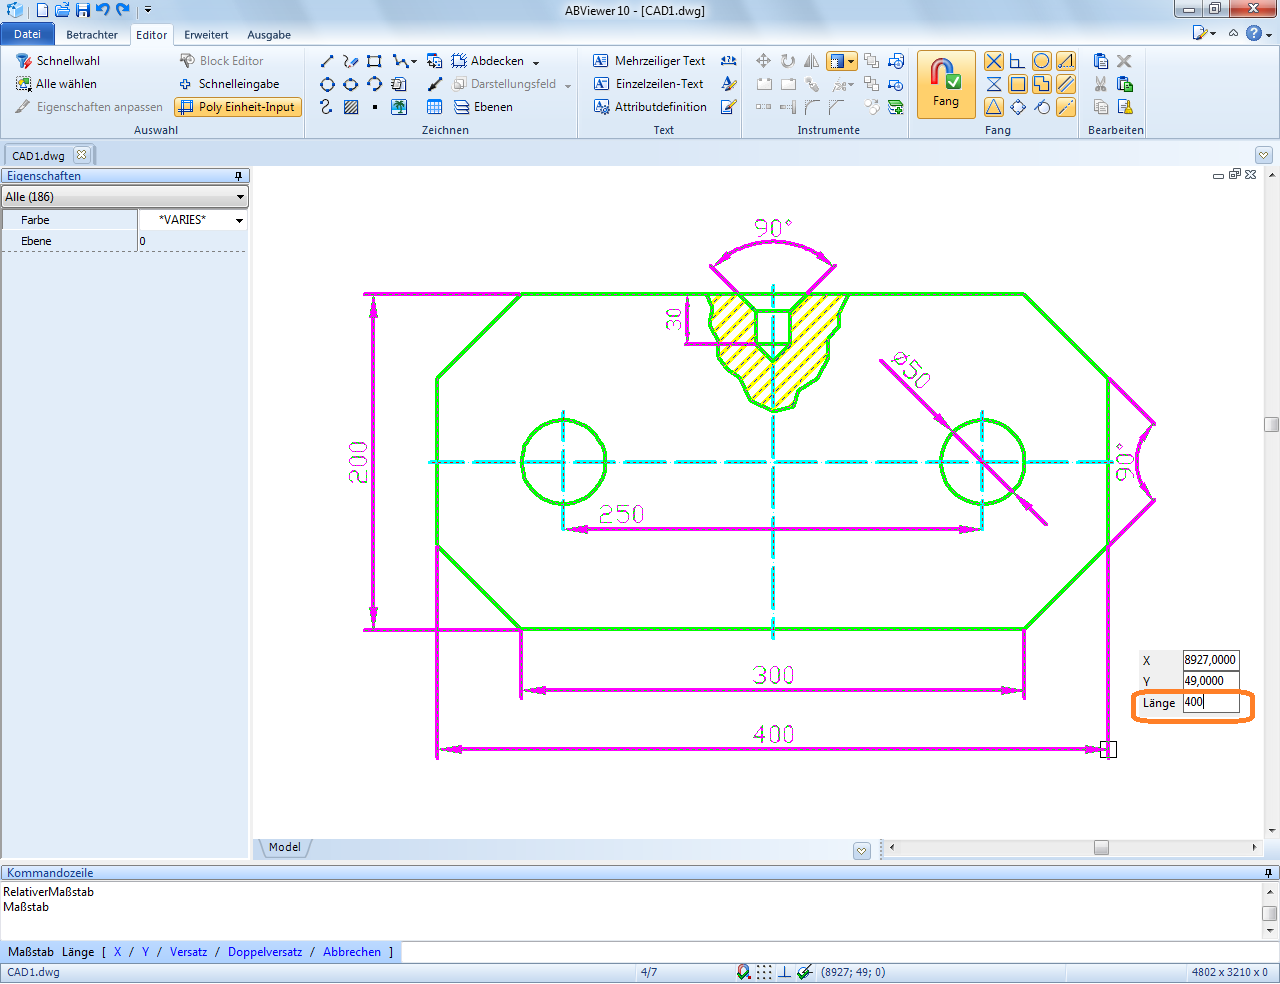Toggle ortho mode in status bar

tap(785, 972)
